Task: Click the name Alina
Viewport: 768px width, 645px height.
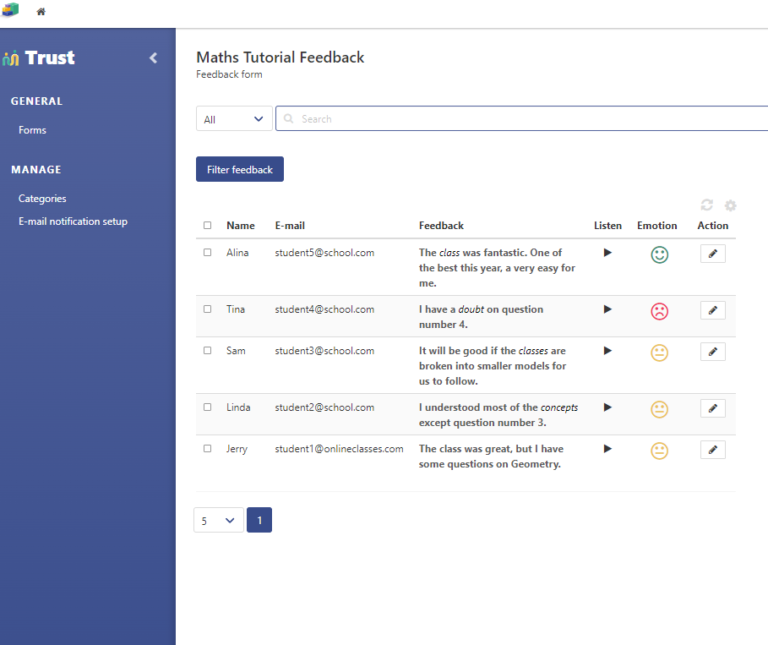Action: (x=238, y=253)
